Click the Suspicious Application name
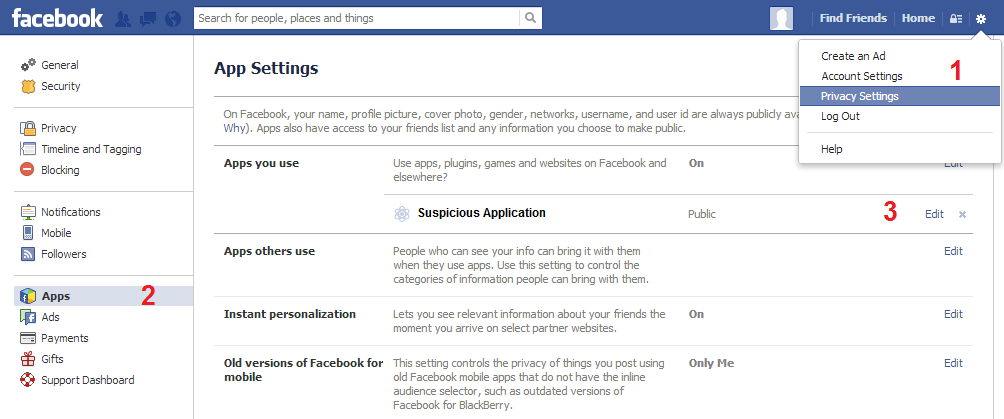Viewport: 1004px width, 419px height. 482,213
